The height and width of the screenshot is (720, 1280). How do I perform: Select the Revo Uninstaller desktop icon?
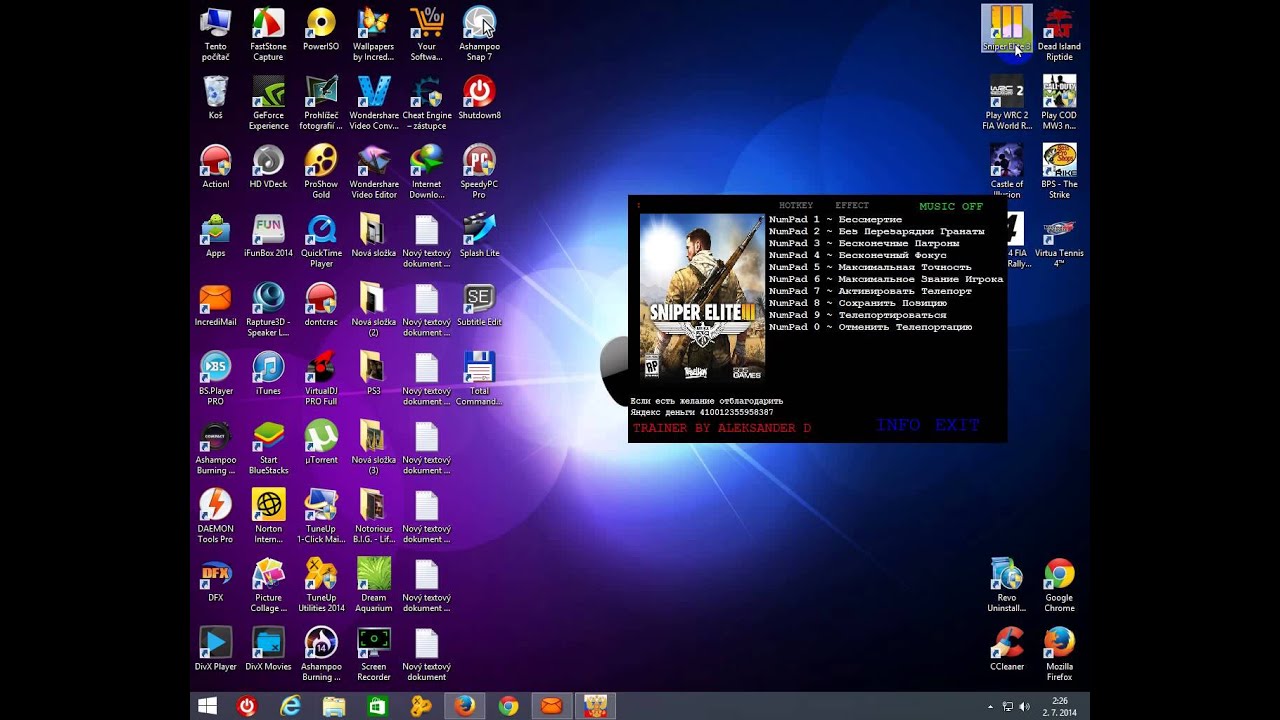click(x=1006, y=585)
